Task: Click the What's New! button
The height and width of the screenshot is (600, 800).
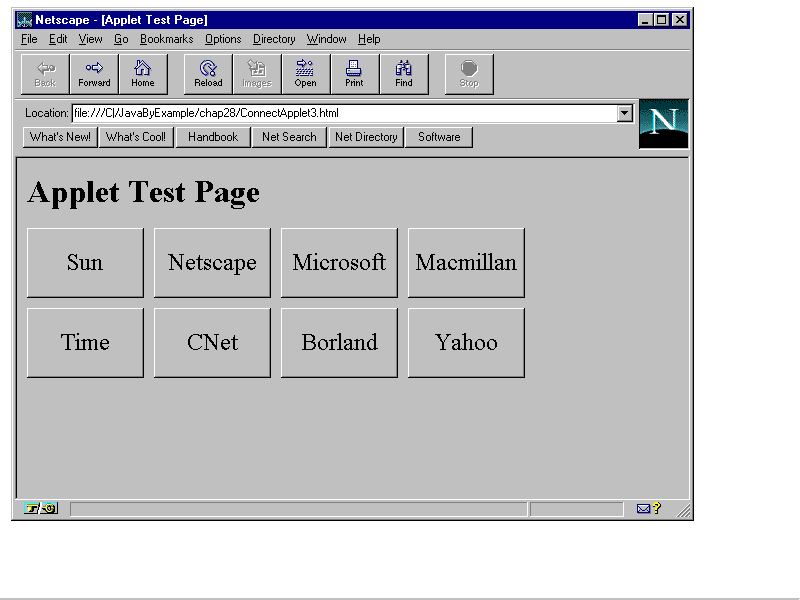Action: click(60, 137)
